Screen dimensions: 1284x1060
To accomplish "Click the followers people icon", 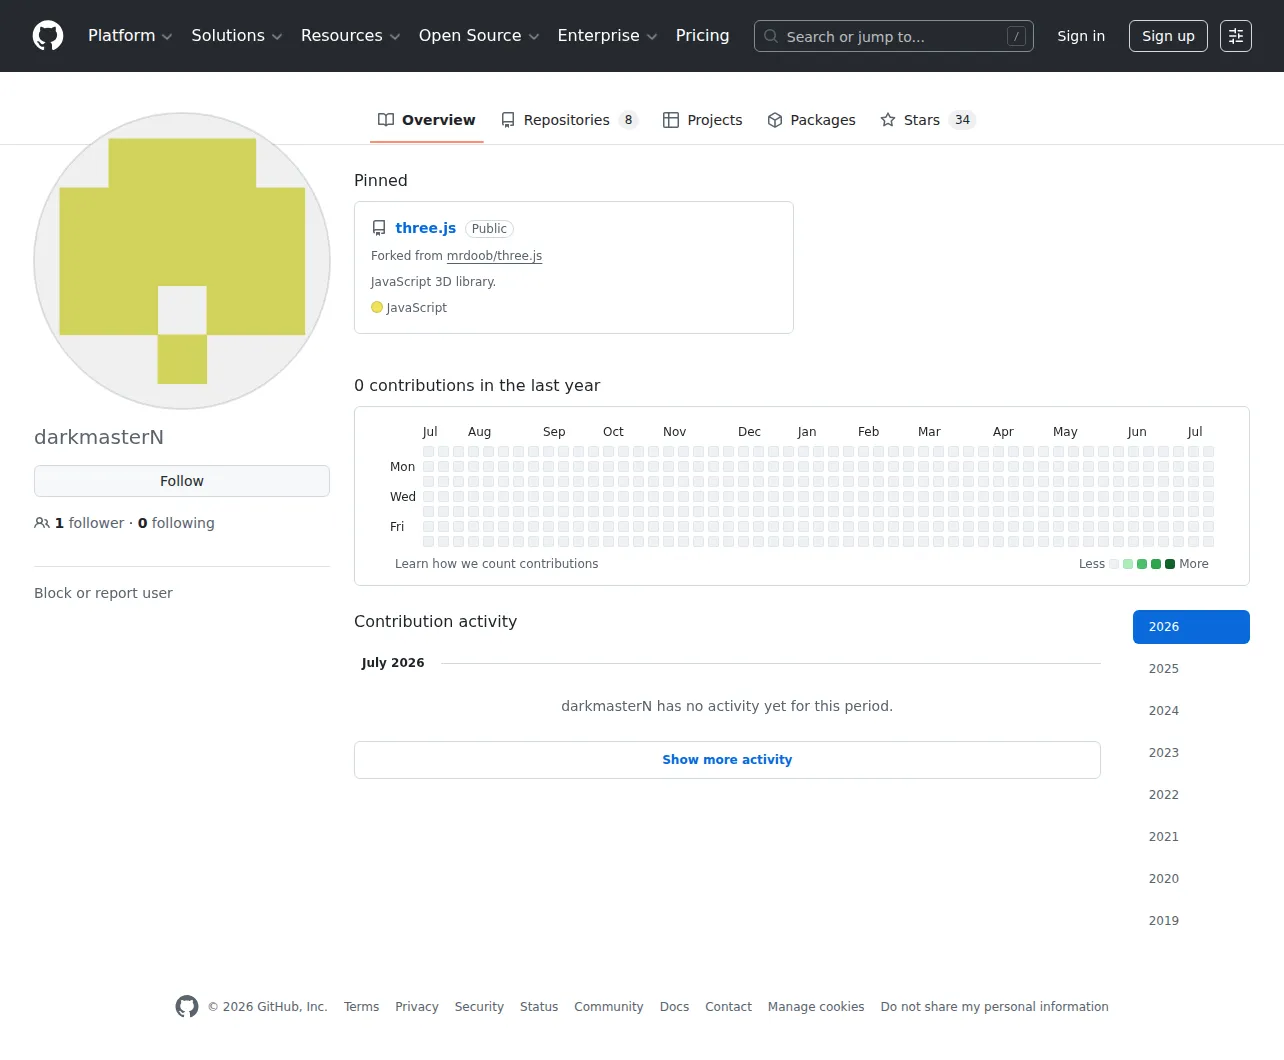I will click(x=42, y=523).
